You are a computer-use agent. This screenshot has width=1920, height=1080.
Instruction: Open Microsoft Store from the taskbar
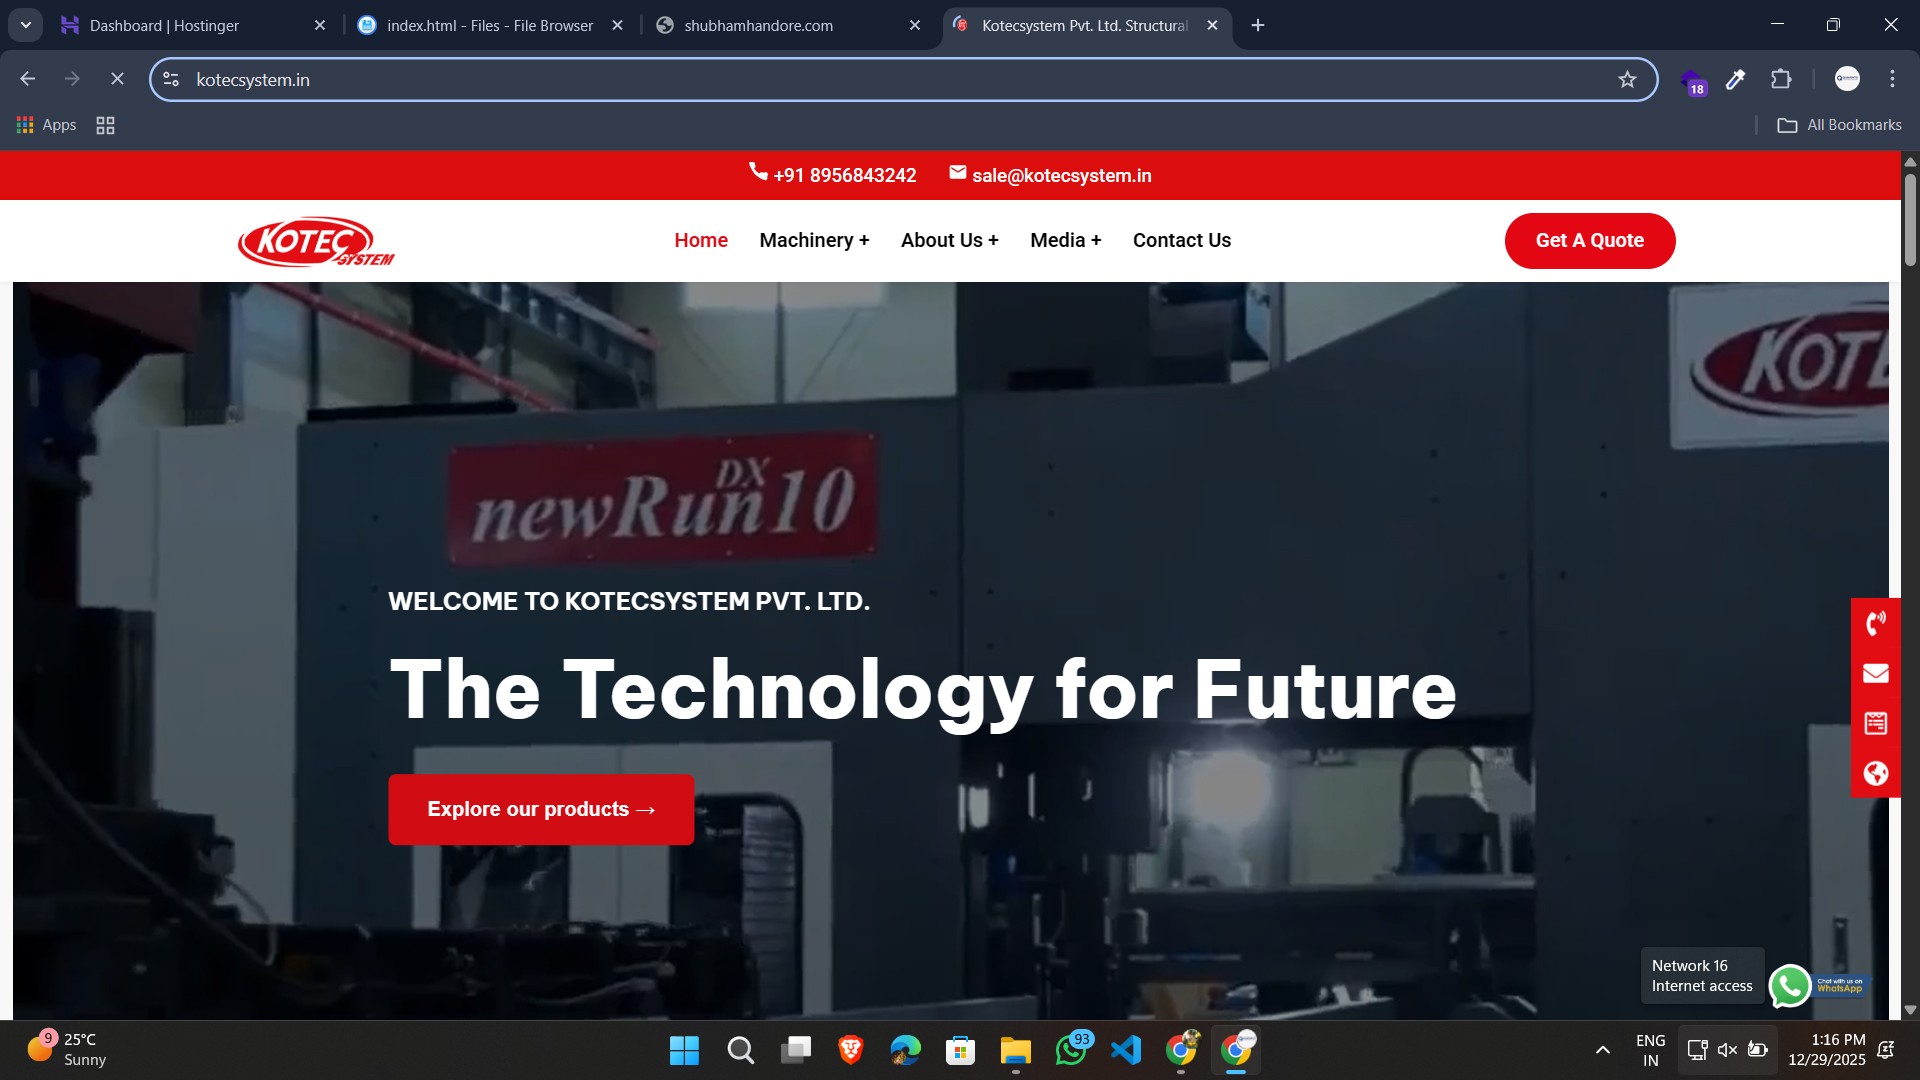(960, 1050)
